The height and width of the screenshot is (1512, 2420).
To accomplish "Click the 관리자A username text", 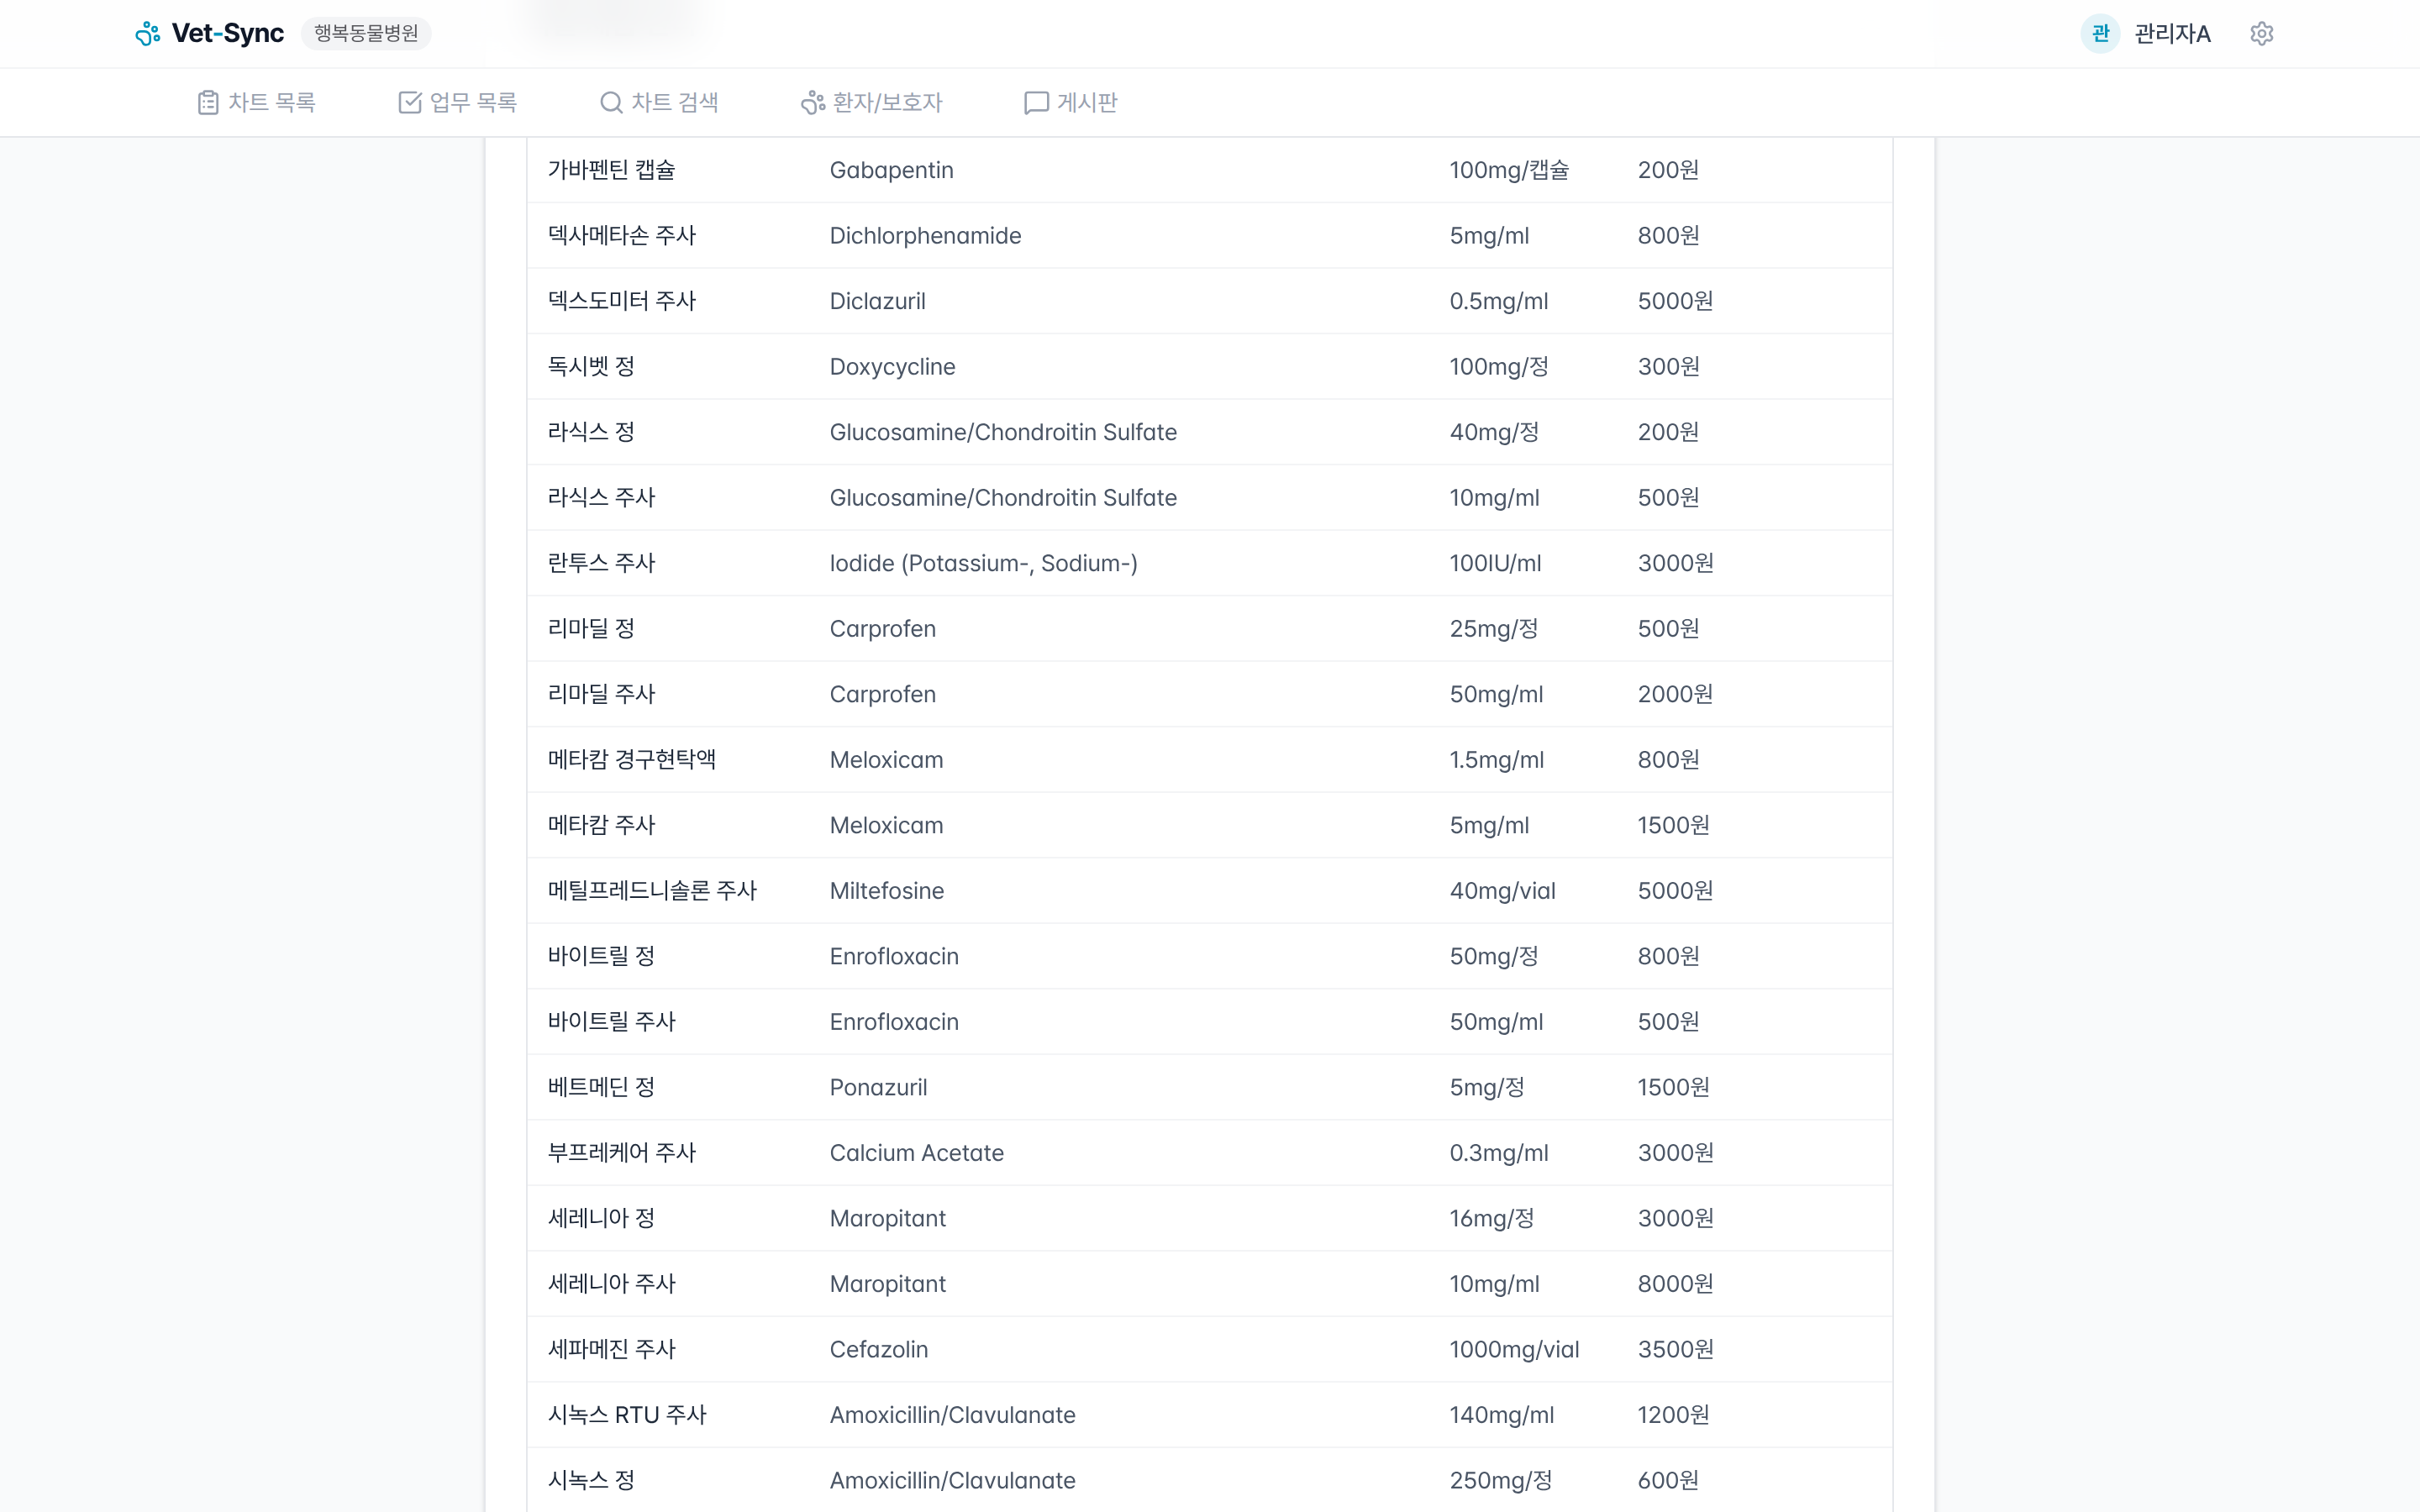I will (x=2172, y=34).
